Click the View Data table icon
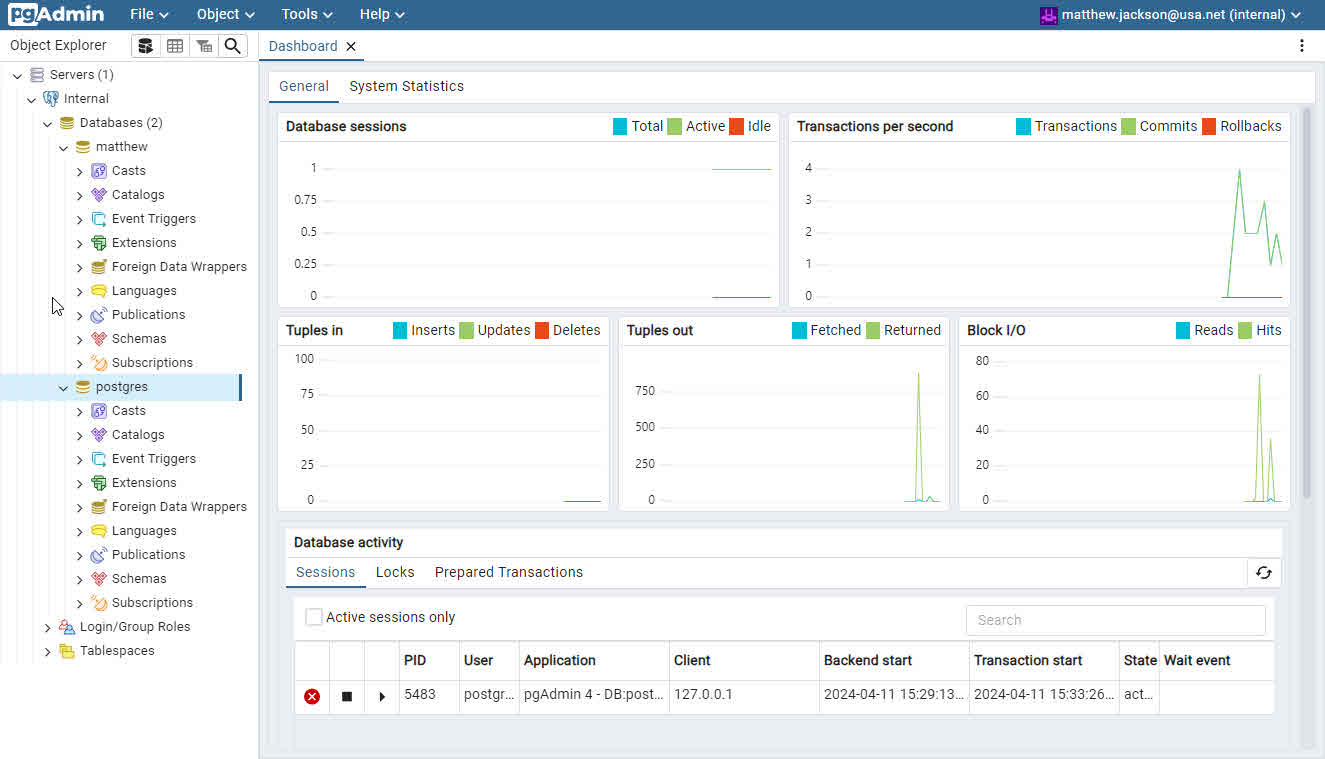The width and height of the screenshot is (1325, 759). [x=175, y=46]
